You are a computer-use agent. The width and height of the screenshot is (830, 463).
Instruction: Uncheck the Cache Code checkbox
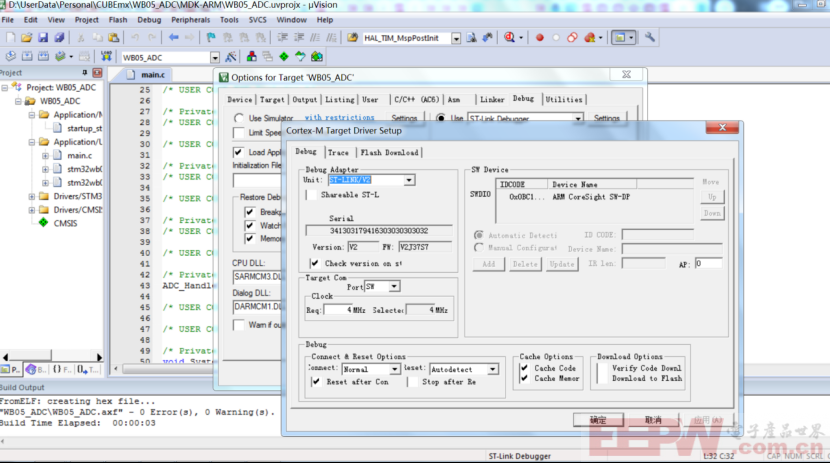(525, 368)
